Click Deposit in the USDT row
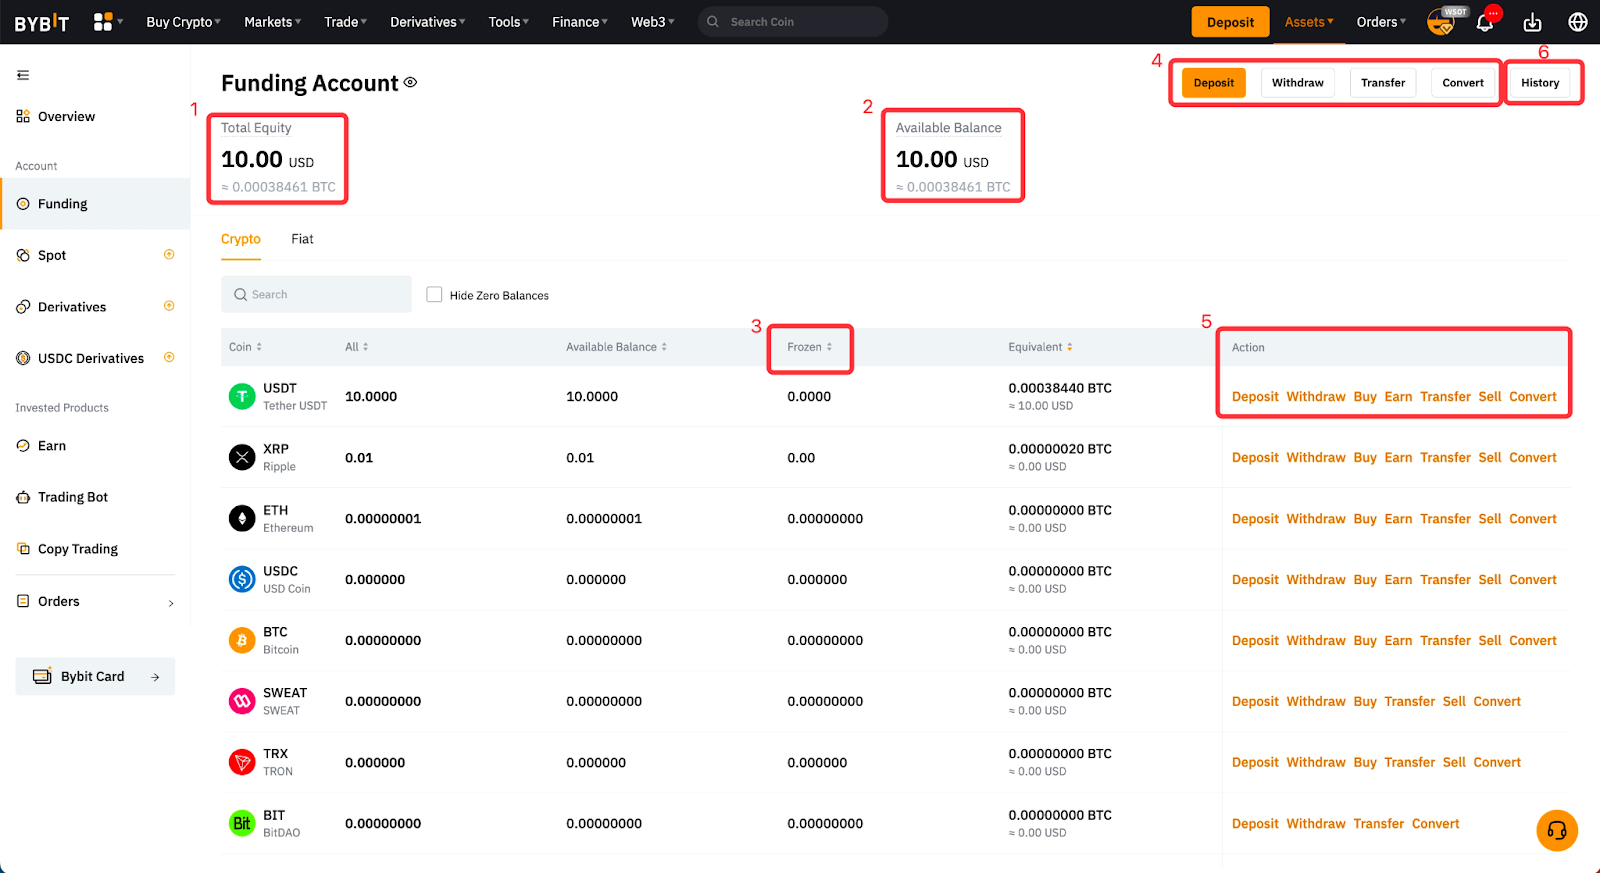This screenshot has width=1600, height=873. click(x=1255, y=397)
